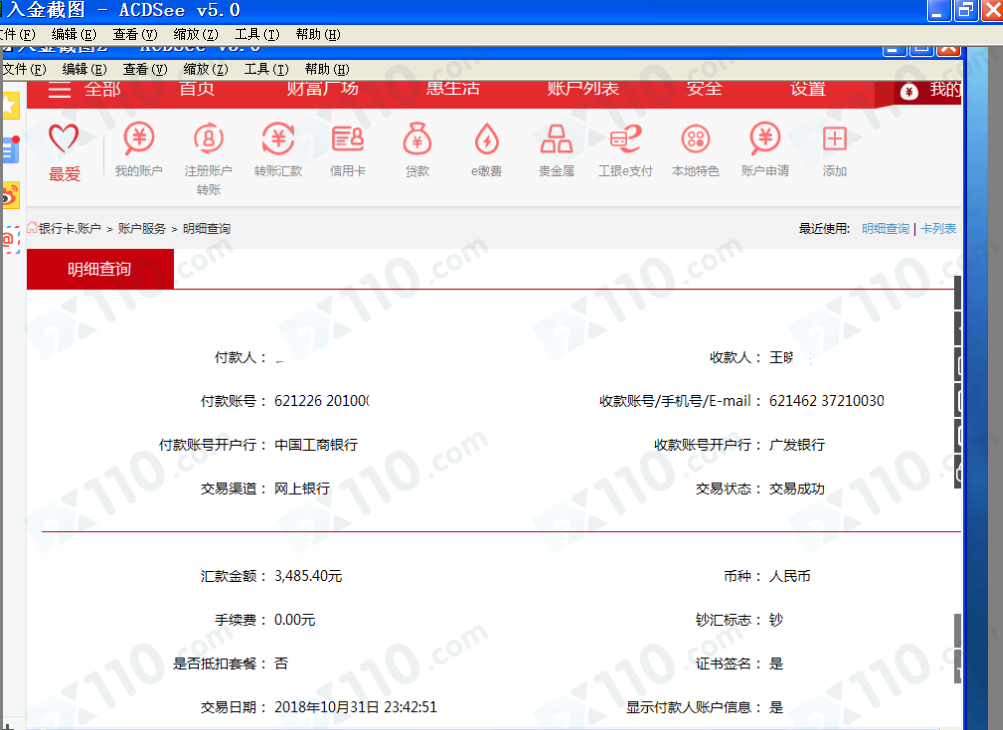
Task: Go to 惠生活 in red navigation bar
Action: [453, 89]
